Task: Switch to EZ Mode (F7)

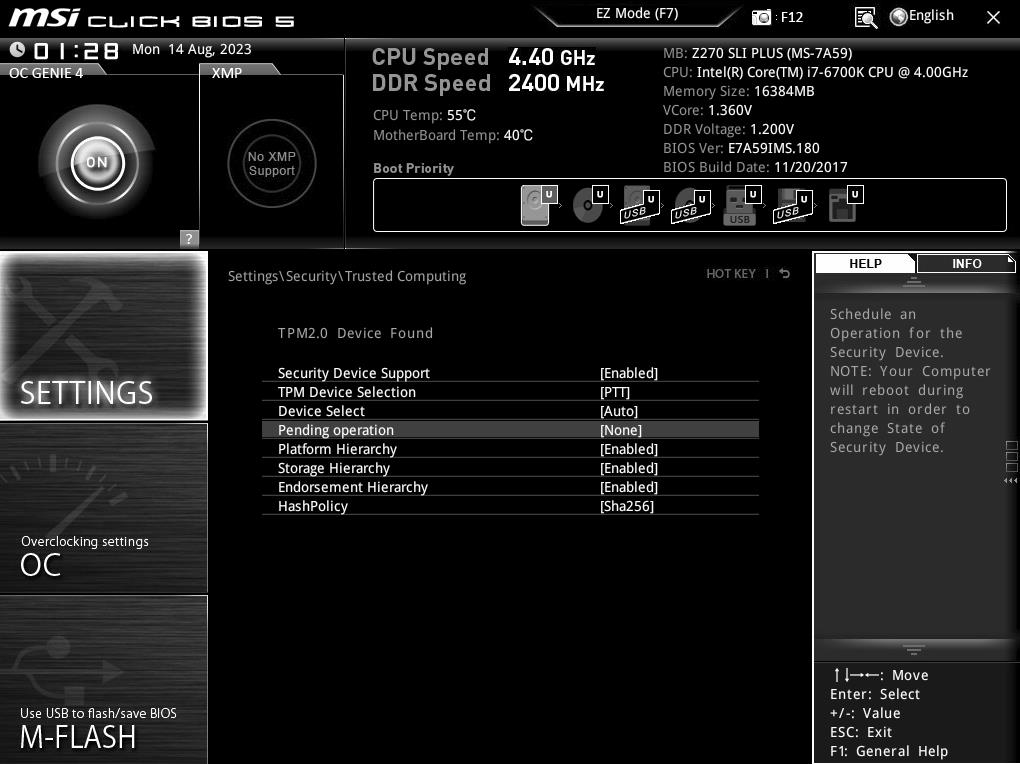Action: (637, 14)
